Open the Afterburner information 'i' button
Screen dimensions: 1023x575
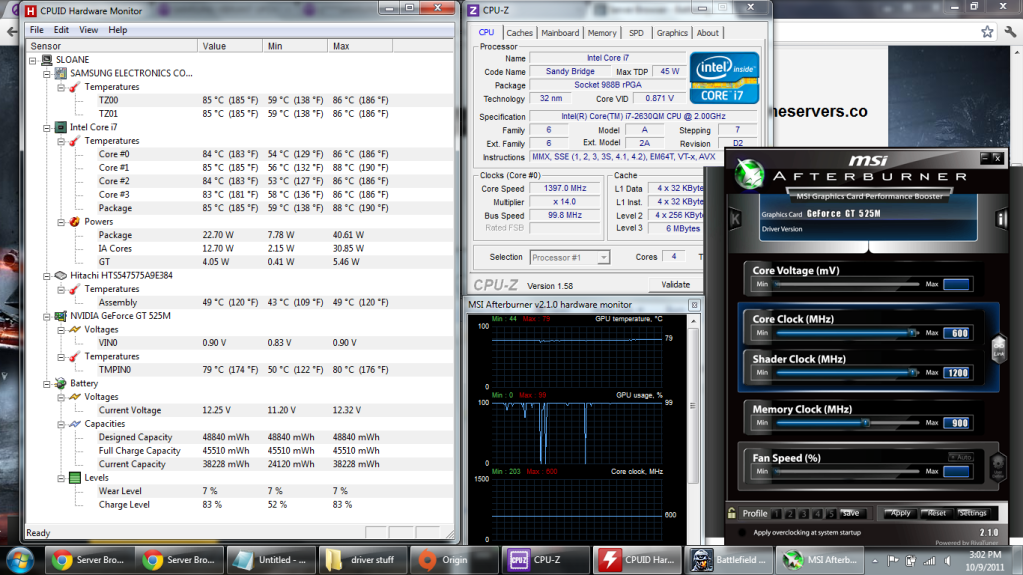tap(1001, 219)
